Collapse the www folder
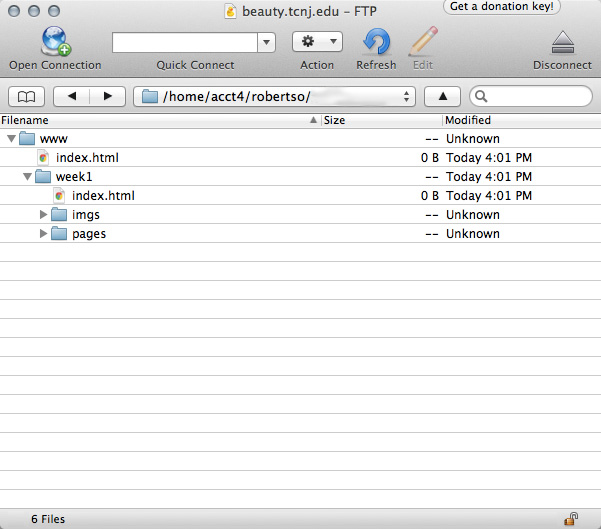The image size is (601, 529). click(x=11, y=139)
